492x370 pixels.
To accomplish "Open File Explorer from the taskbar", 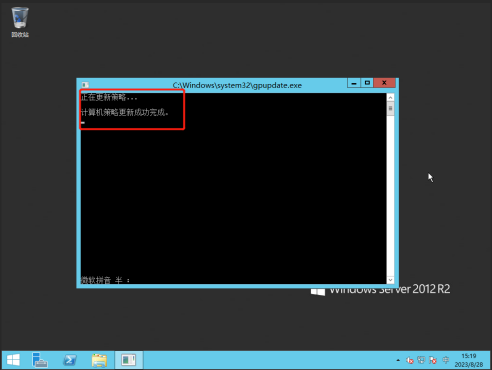I will (x=99, y=360).
